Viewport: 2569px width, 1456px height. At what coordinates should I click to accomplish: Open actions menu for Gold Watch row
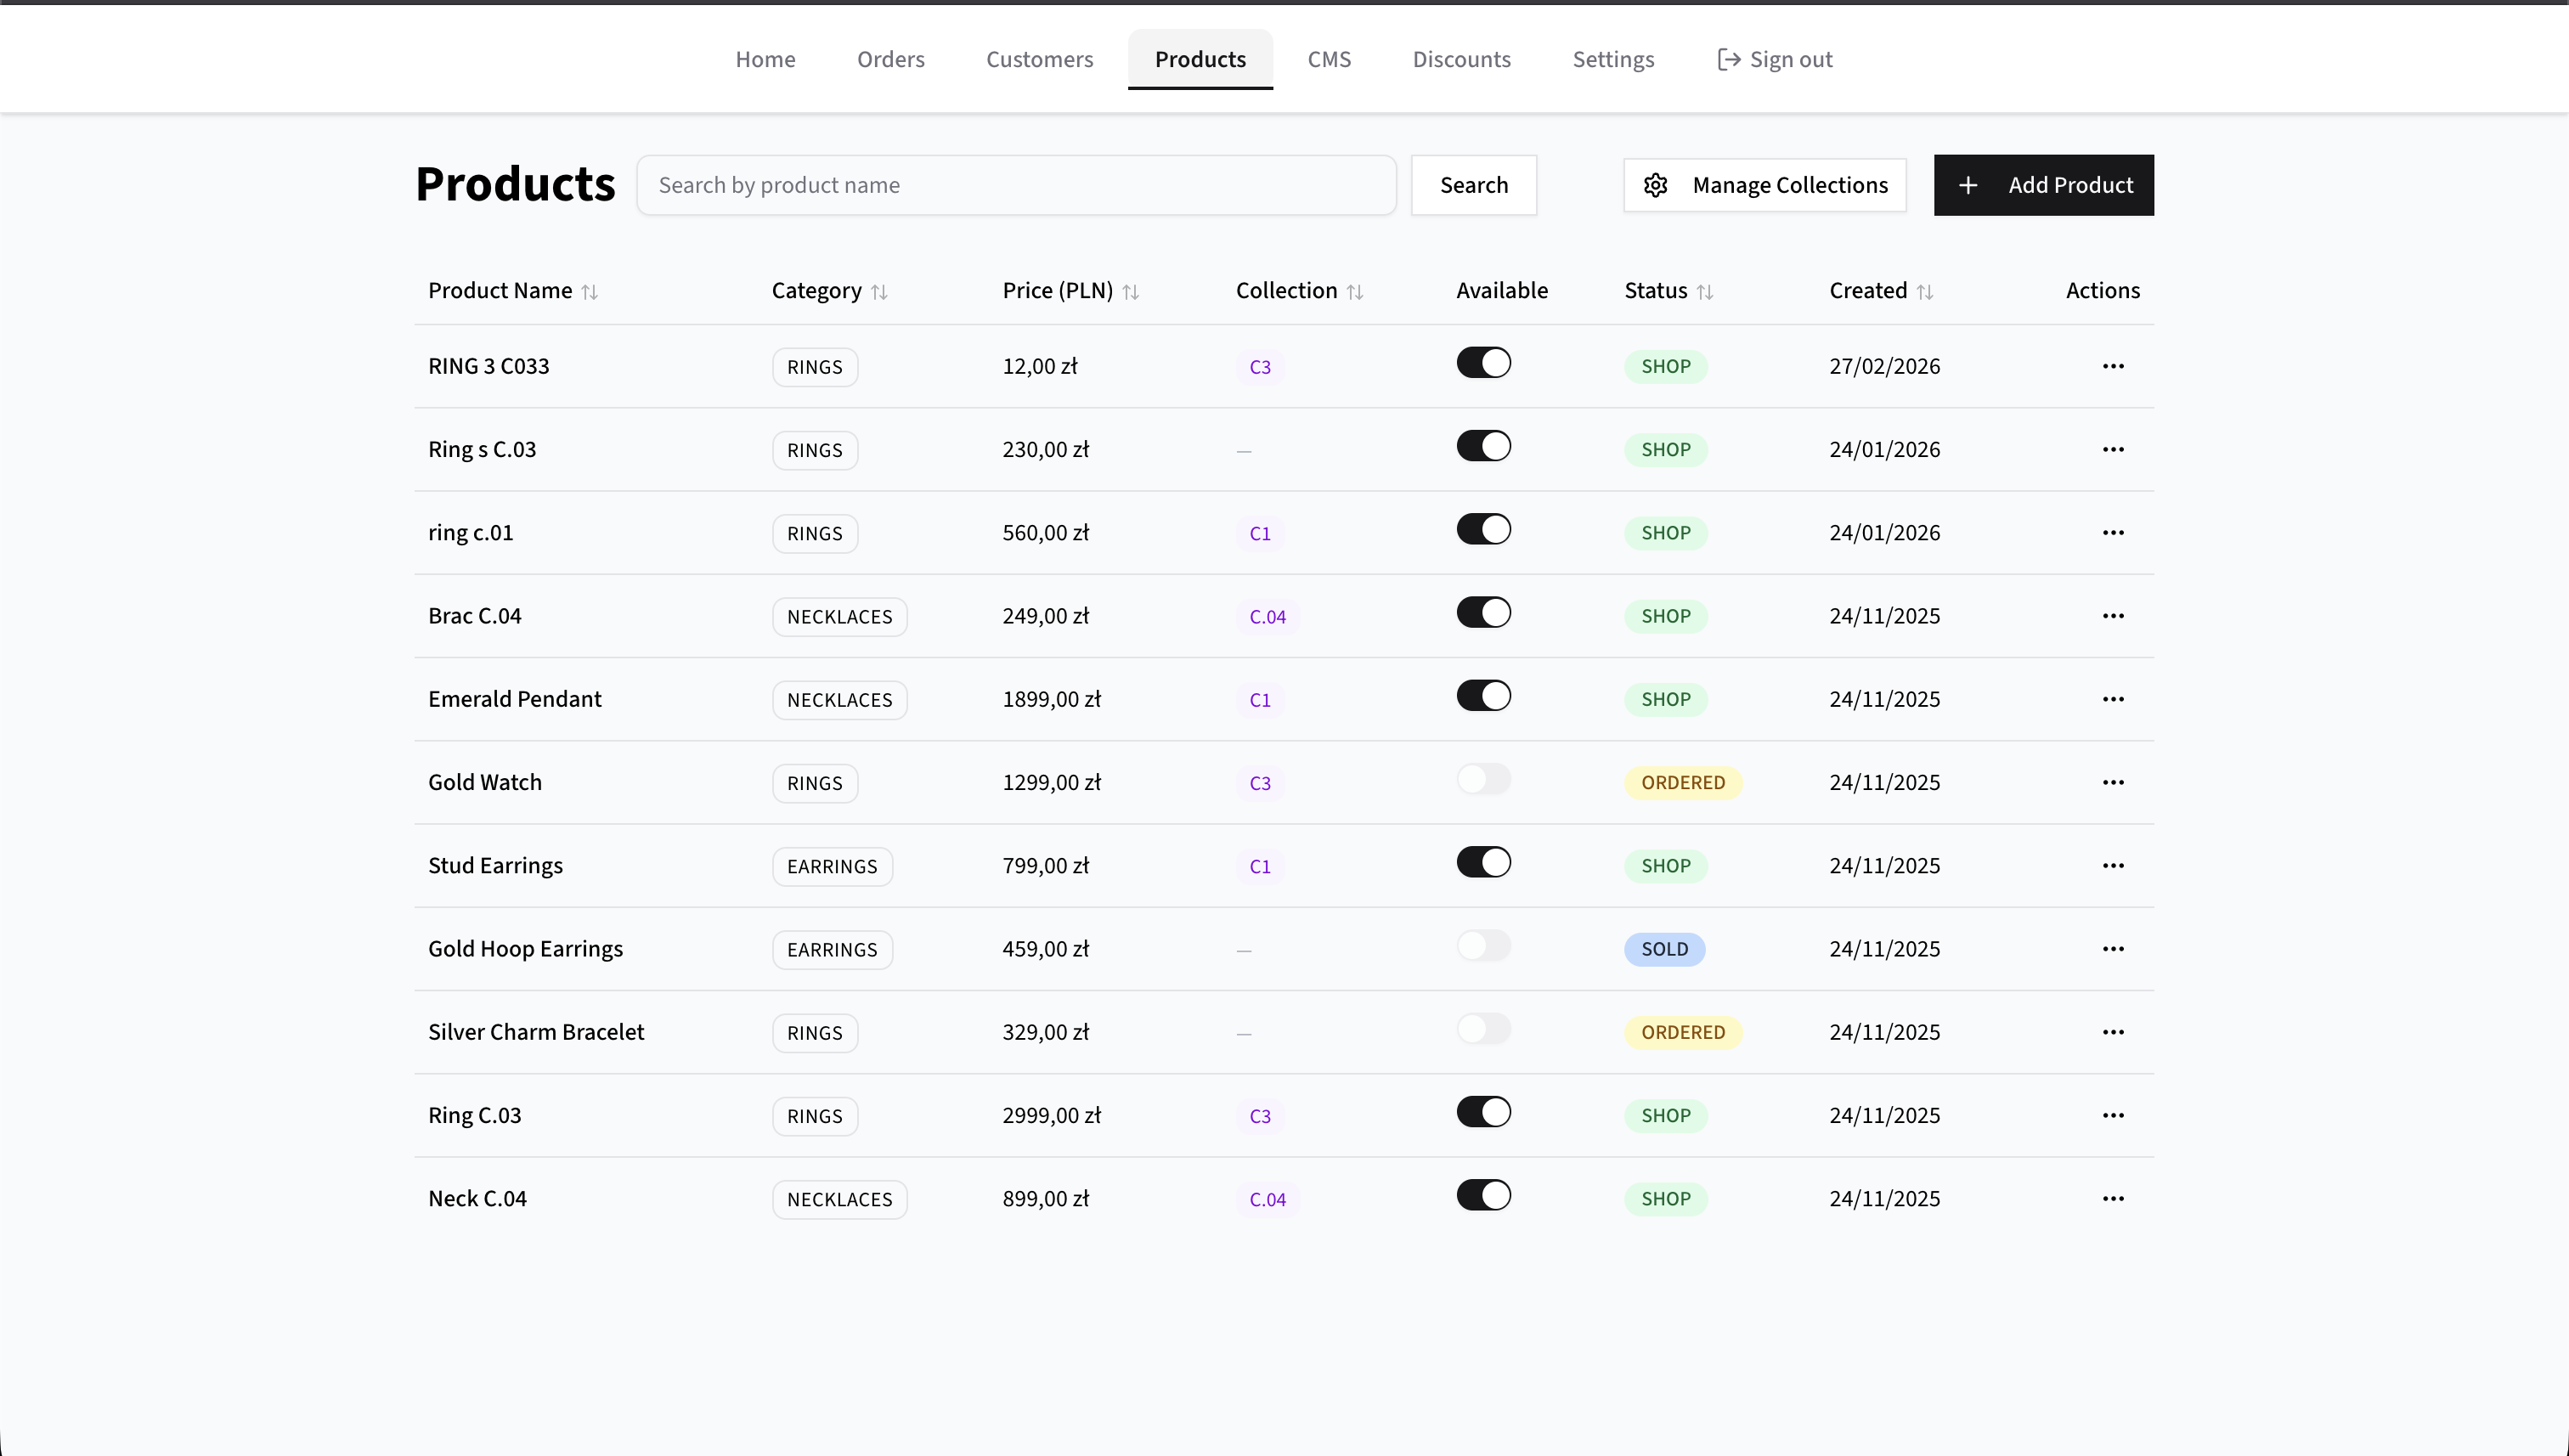pos(2112,782)
